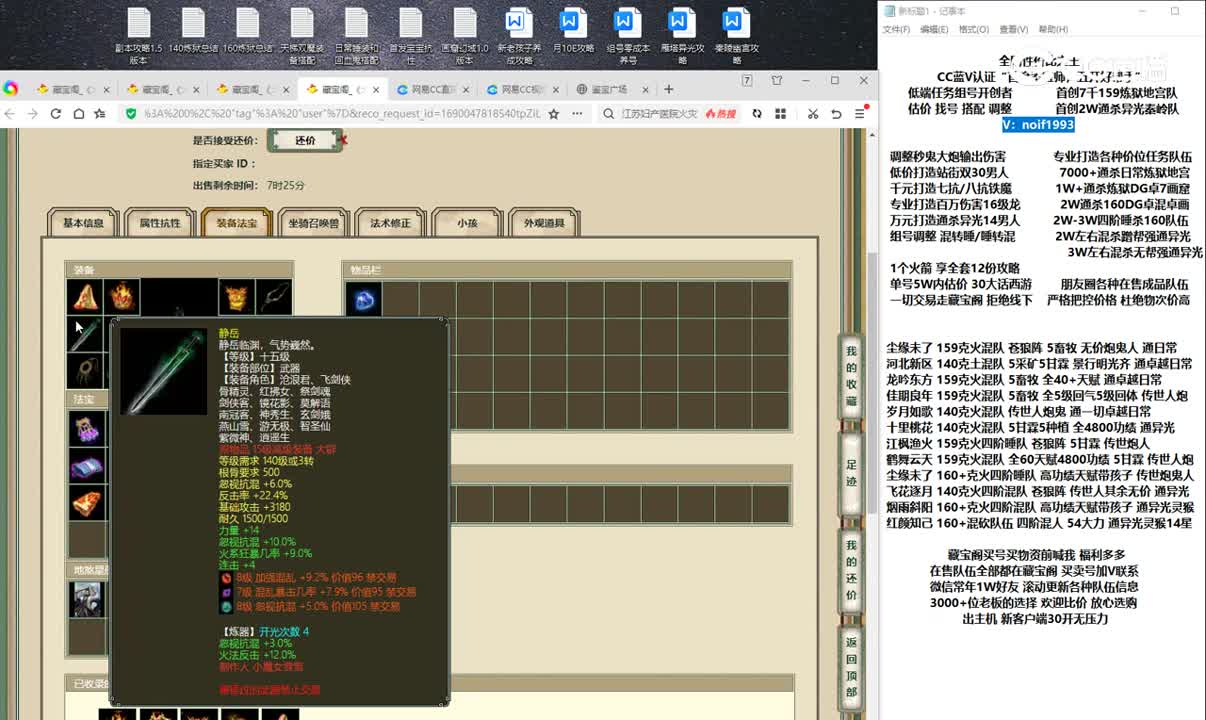Open 我的收藏 side button
1206x720 pixels.
click(851, 376)
